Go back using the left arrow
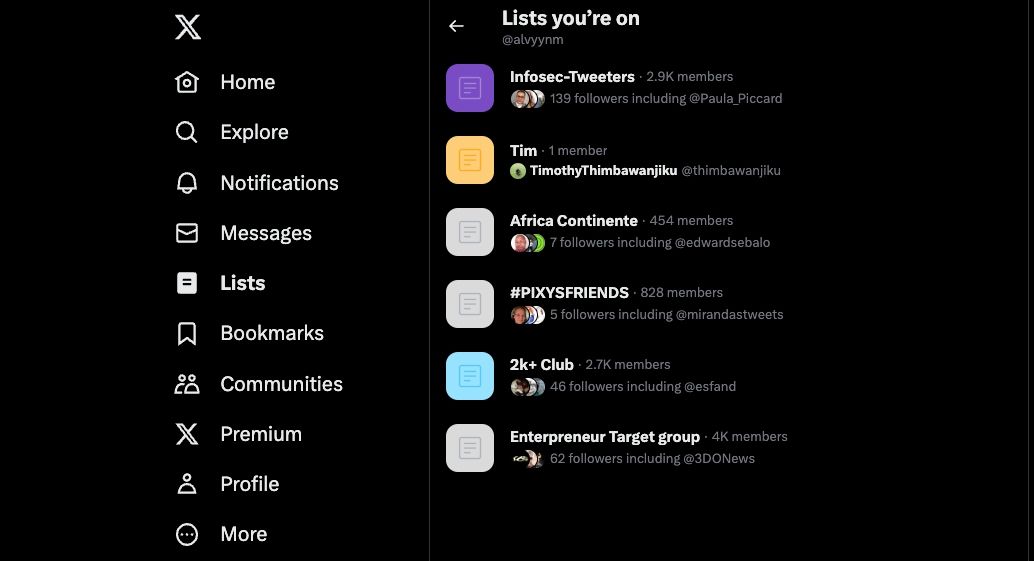The height and width of the screenshot is (561, 1034). (456, 26)
